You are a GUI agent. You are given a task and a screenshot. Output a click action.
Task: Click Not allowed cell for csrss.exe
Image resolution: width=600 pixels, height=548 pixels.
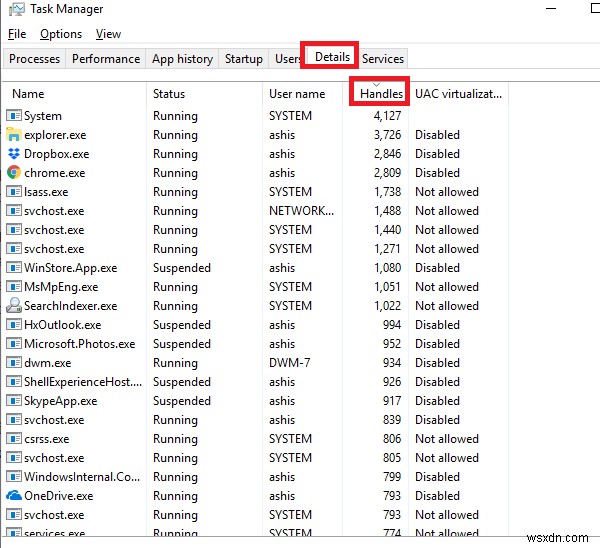(447, 439)
